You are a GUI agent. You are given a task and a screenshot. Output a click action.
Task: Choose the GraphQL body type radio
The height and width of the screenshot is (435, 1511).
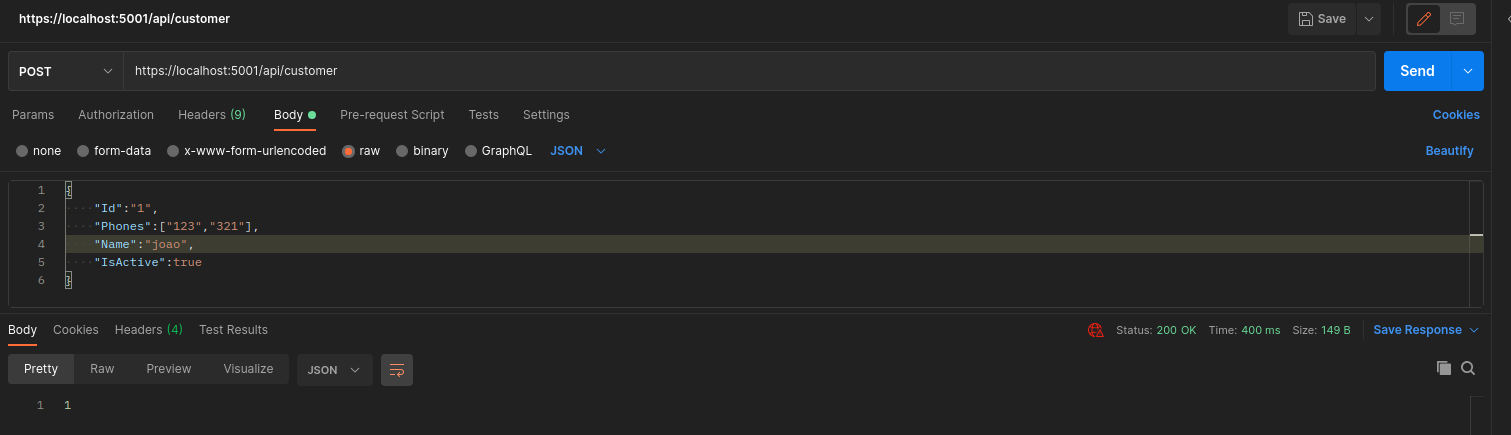(472, 151)
